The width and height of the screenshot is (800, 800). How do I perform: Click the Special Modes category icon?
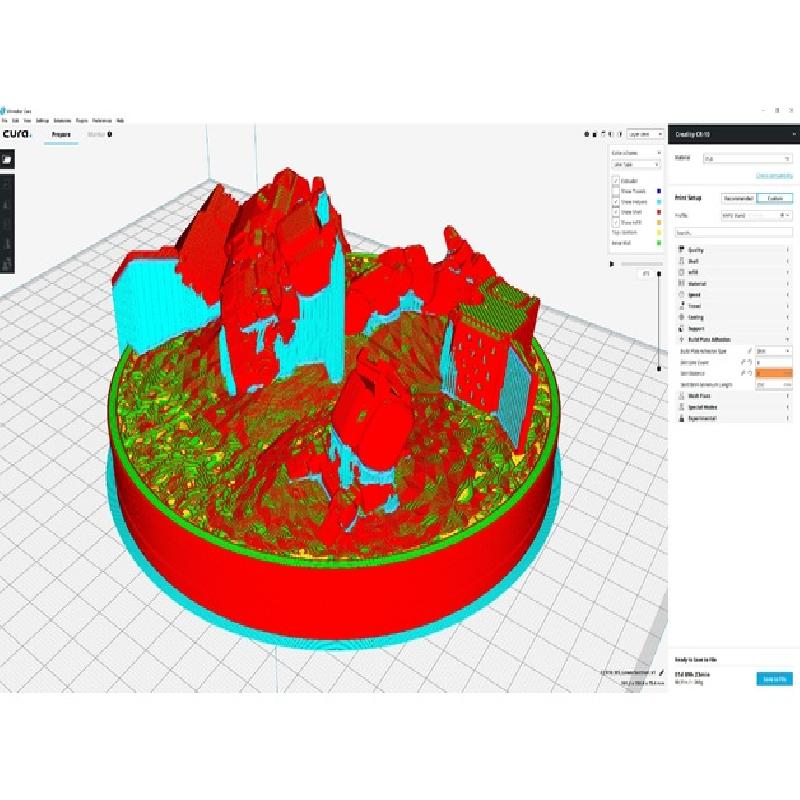[681, 407]
